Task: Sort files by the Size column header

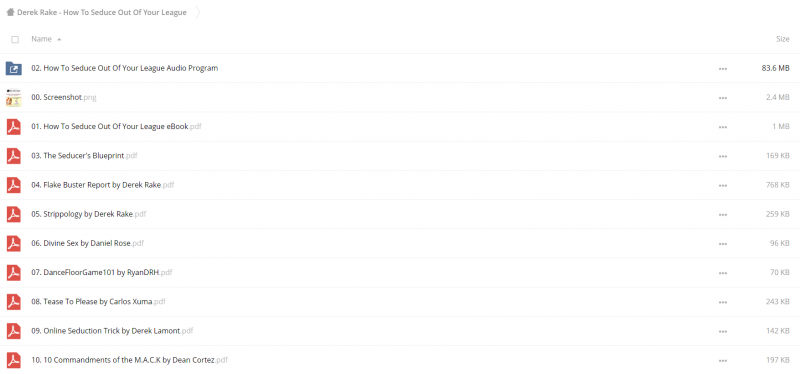Action: pos(783,39)
